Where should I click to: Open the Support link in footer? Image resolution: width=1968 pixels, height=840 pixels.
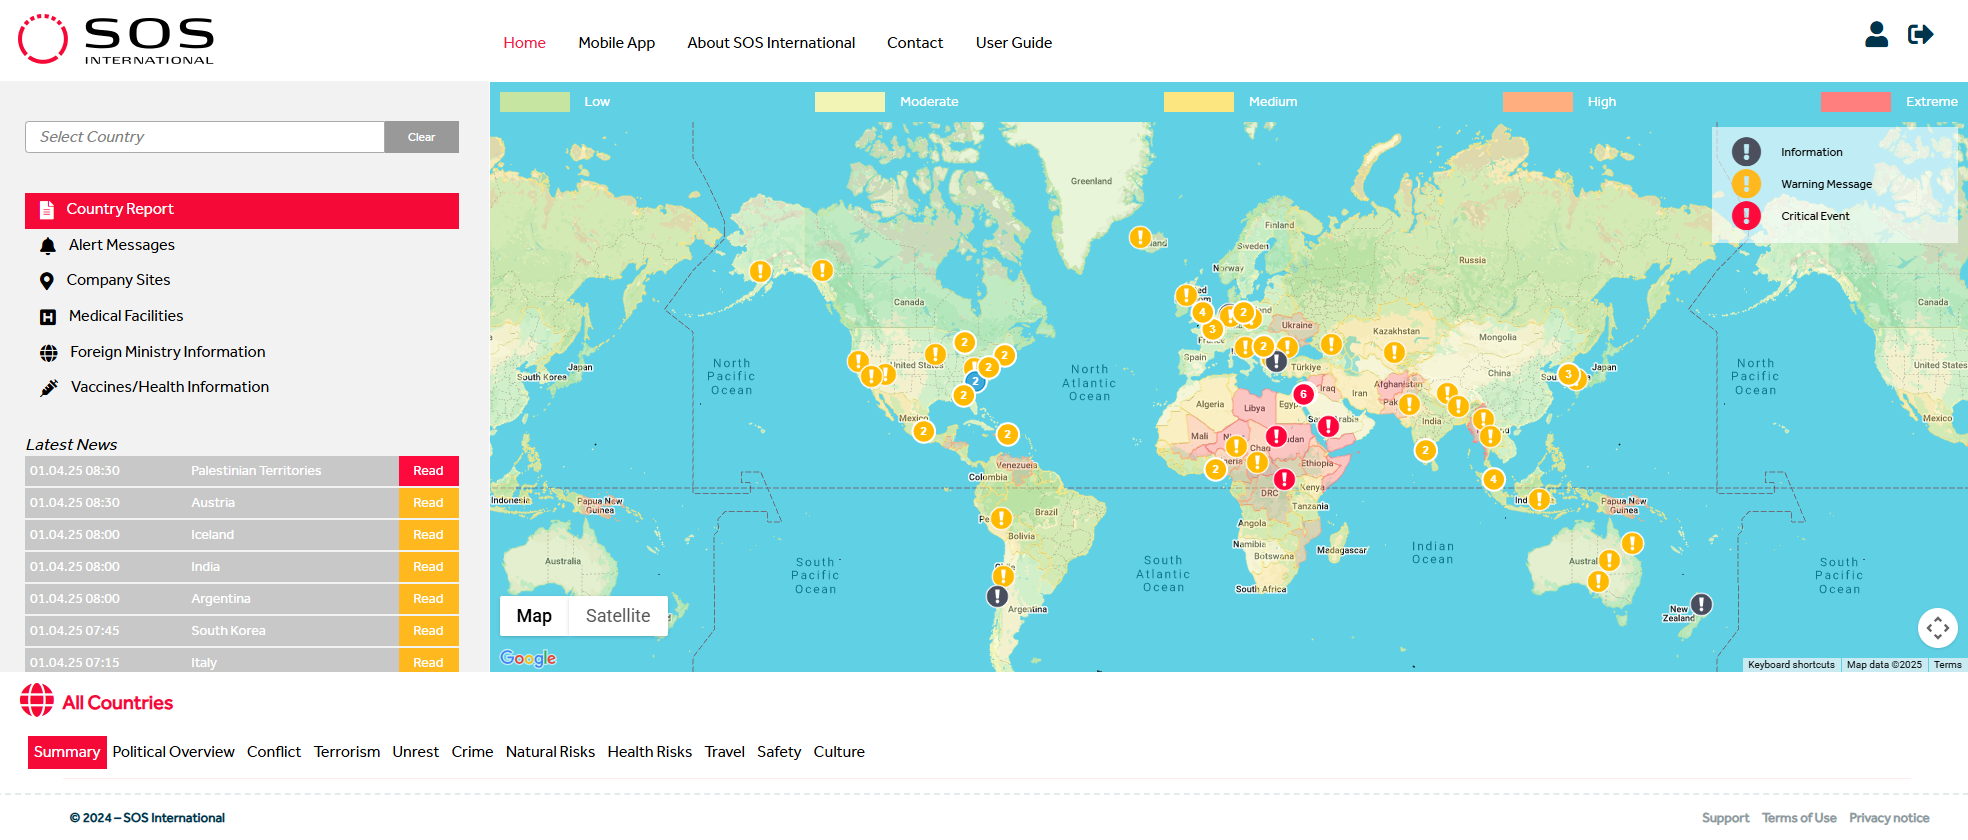[x=1726, y=818]
